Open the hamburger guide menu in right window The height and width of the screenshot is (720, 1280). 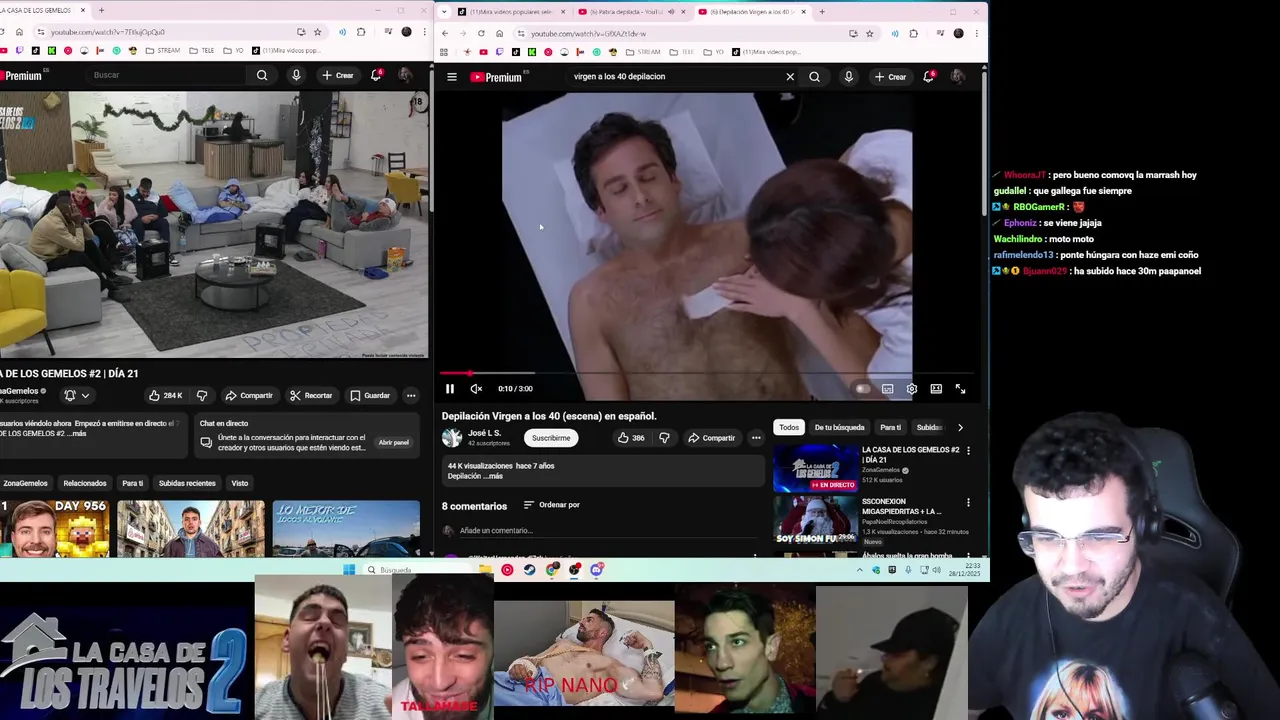(452, 77)
